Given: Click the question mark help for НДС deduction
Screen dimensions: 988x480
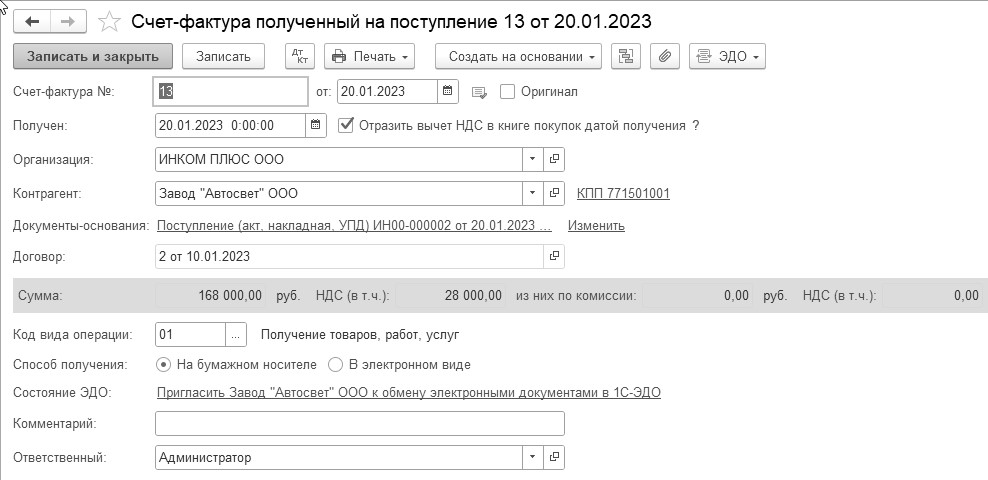Looking at the screenshot, I should tap(696, 125).
